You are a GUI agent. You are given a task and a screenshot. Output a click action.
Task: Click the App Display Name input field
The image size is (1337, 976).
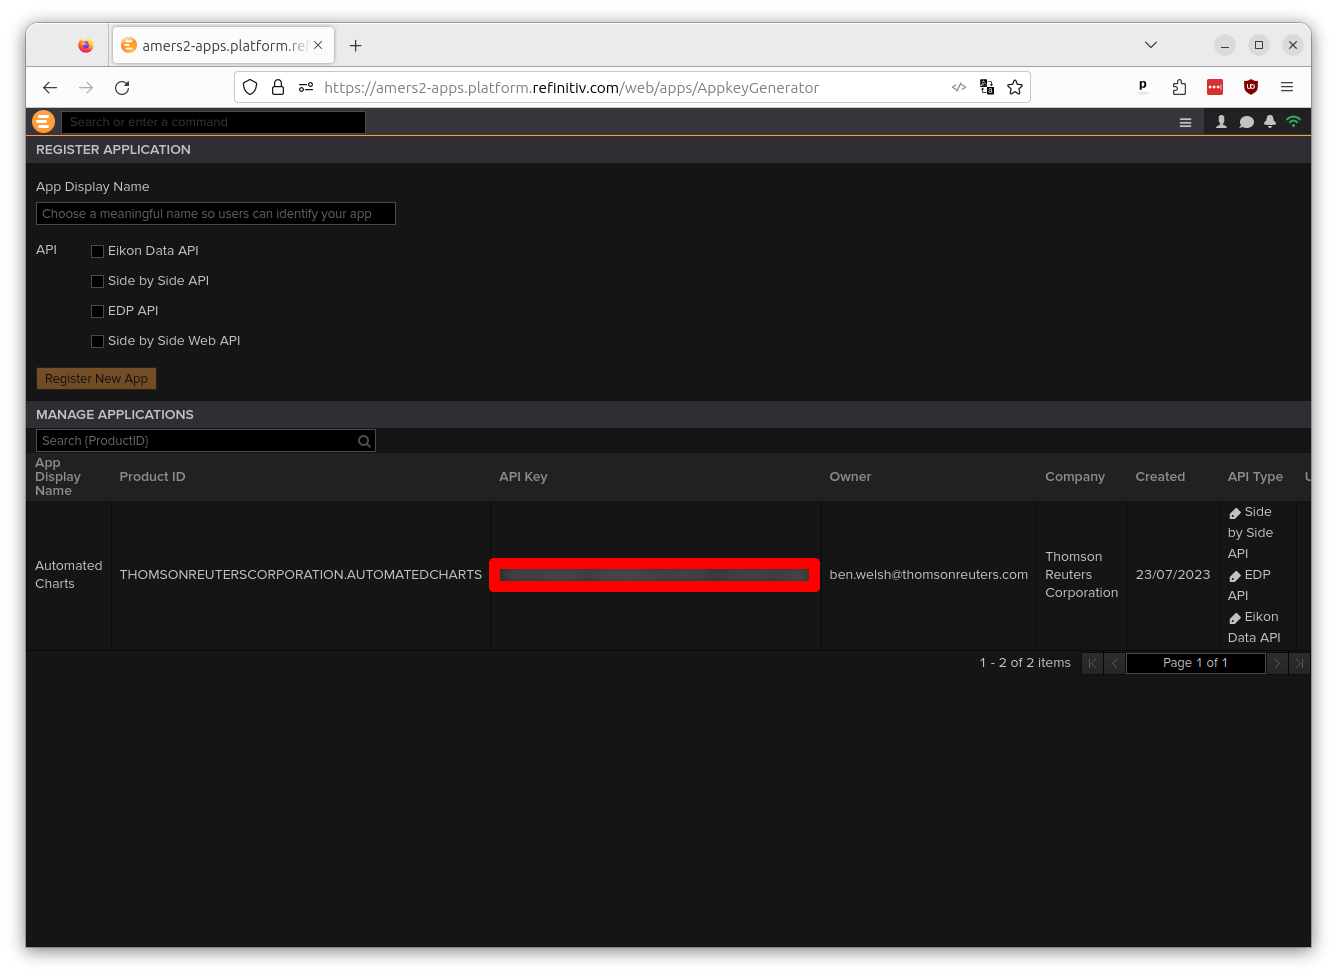click(x=216, y=214)
